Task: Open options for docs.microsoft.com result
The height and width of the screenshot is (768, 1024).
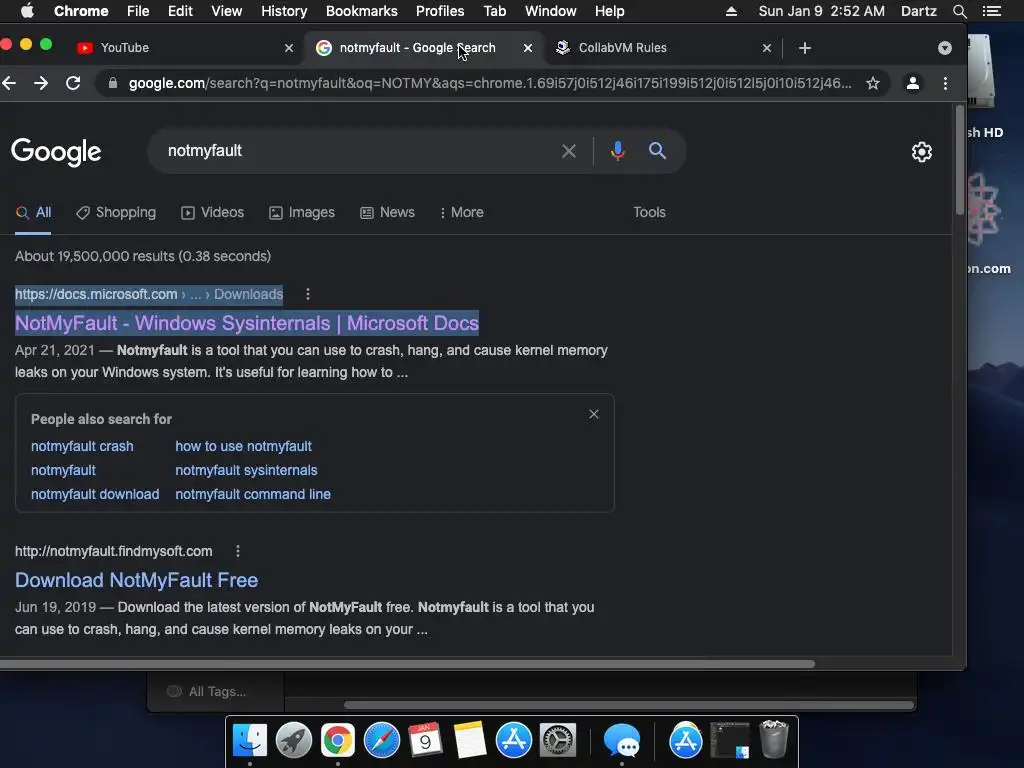Action: coord(308,295)
